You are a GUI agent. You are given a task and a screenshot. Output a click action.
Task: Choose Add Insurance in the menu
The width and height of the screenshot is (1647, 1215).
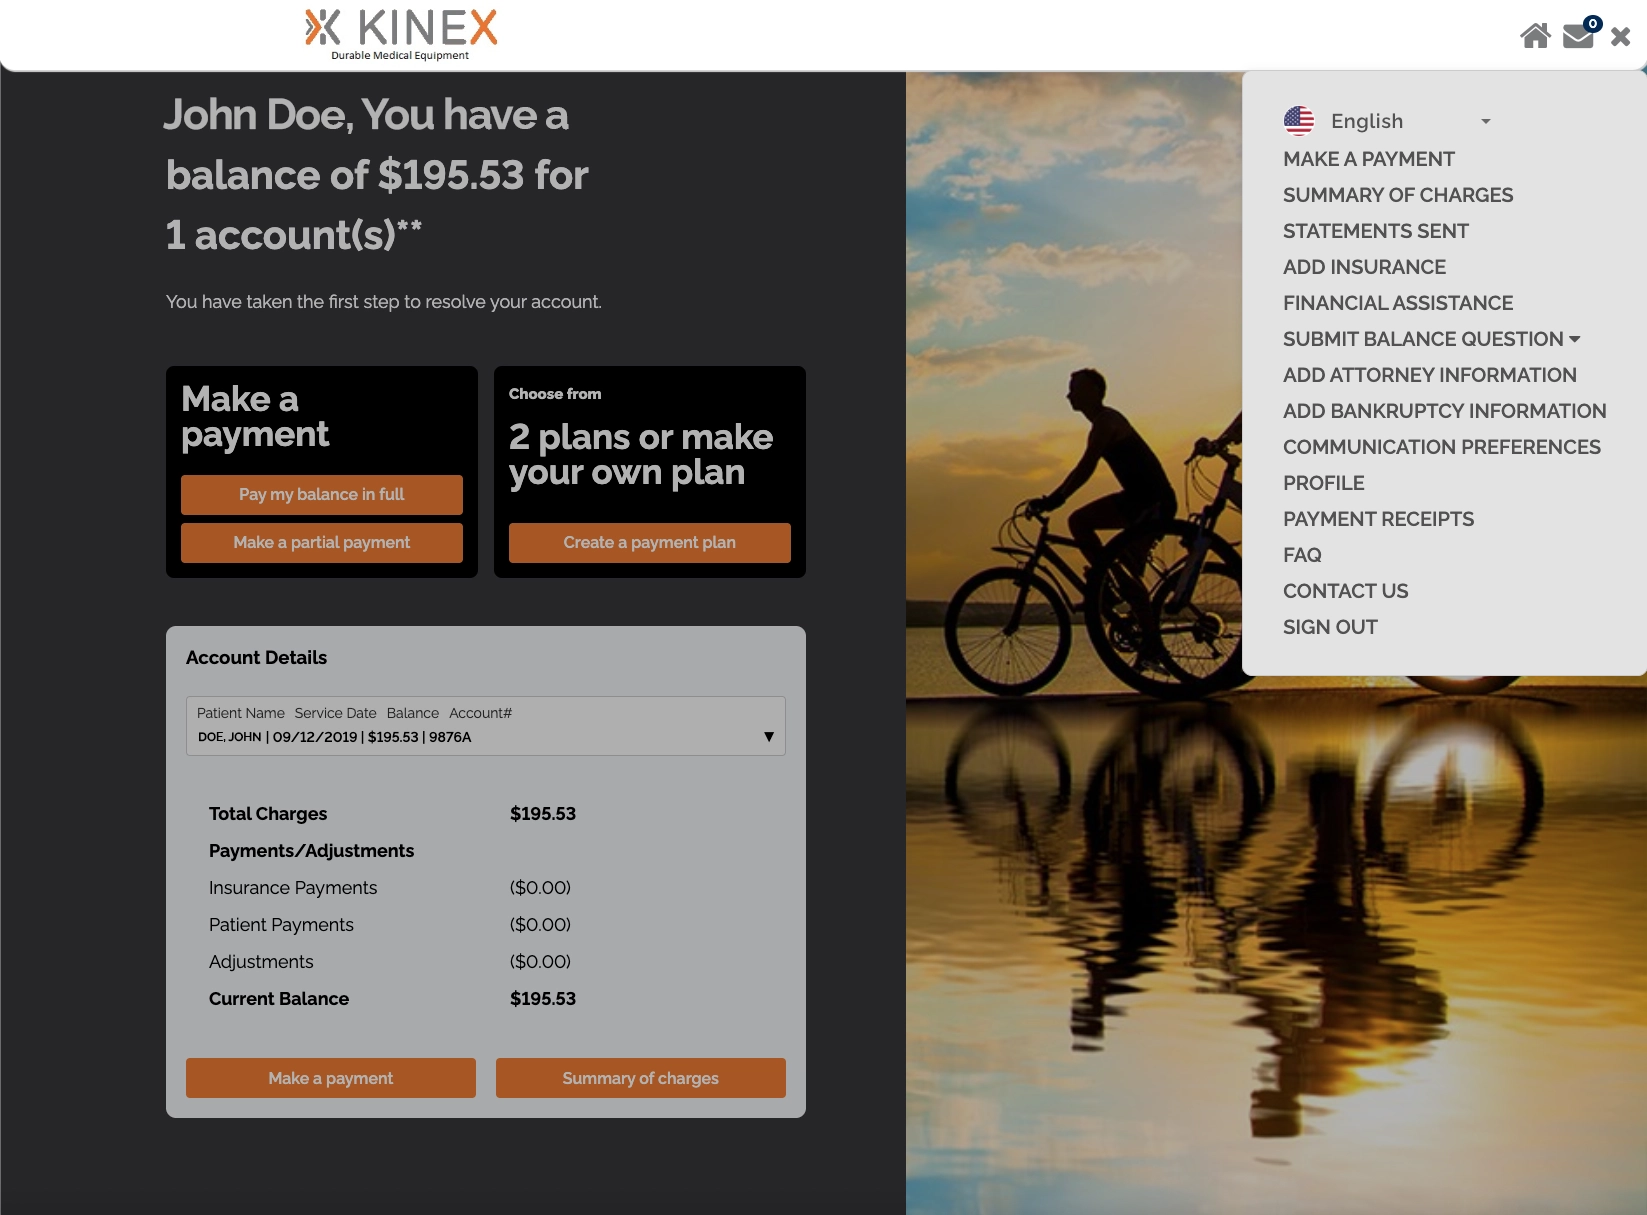click(1364, 267)
